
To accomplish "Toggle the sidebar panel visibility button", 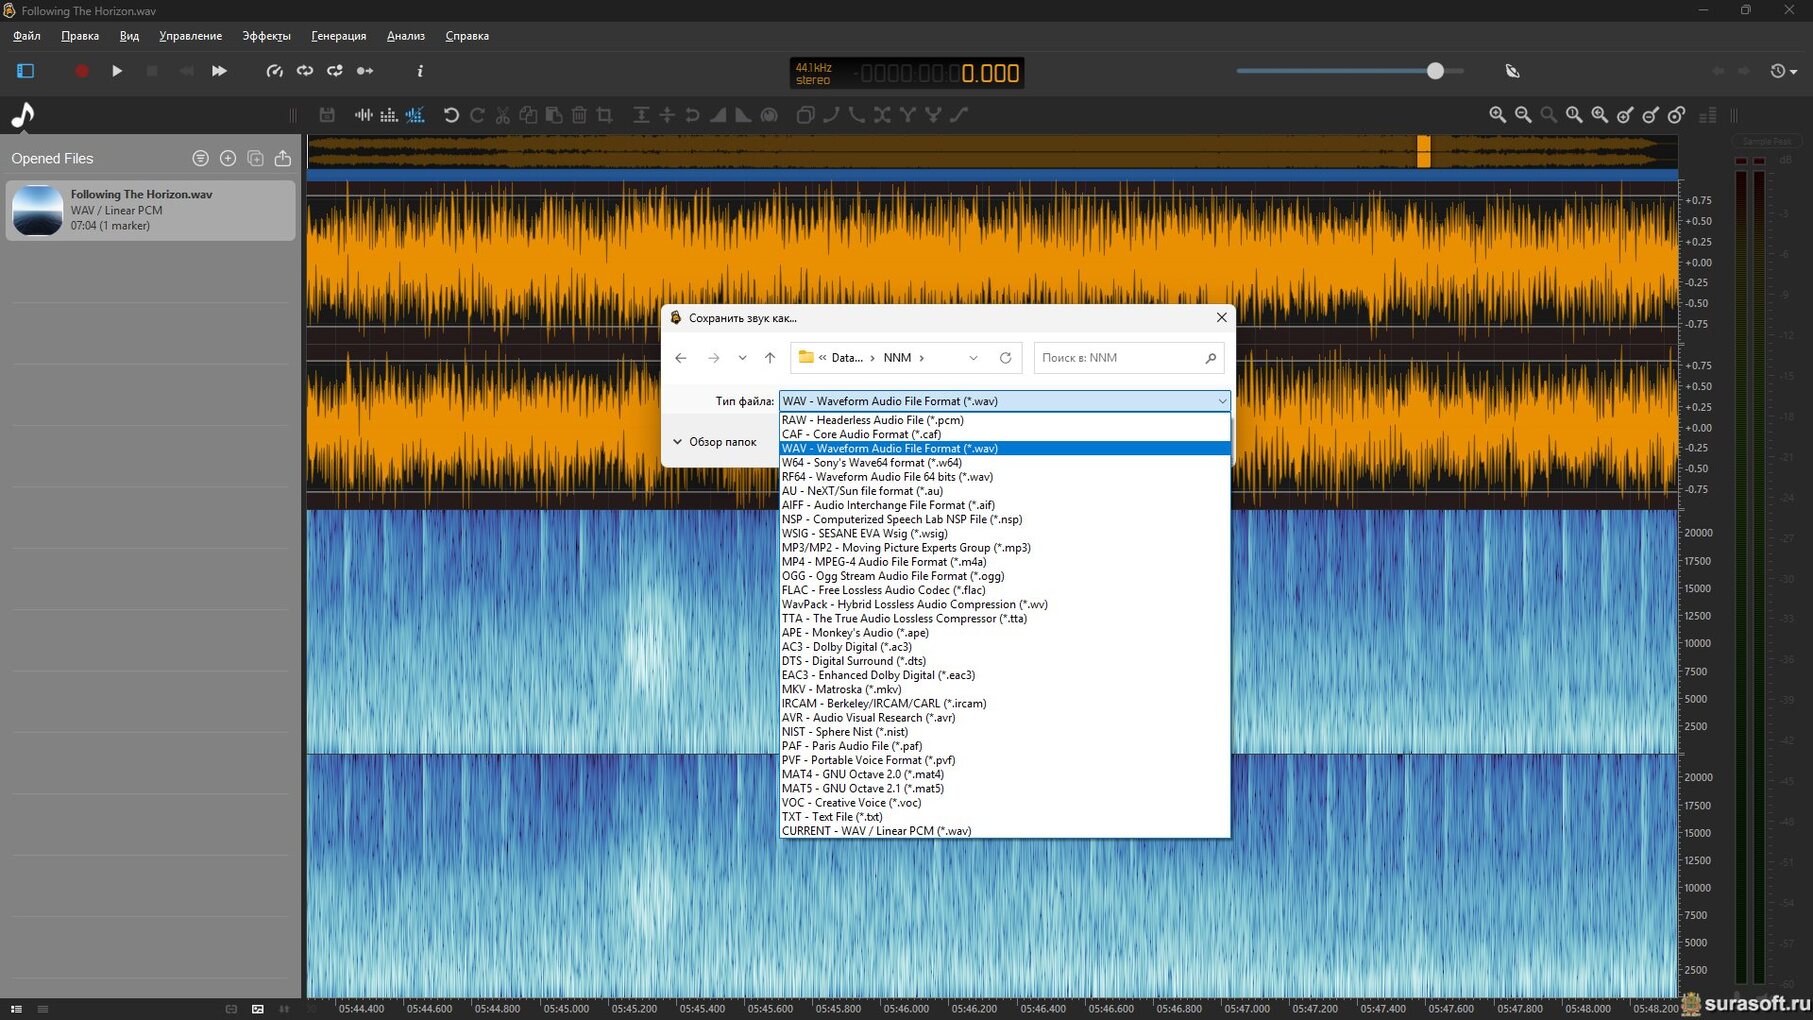I will [25, 71].
